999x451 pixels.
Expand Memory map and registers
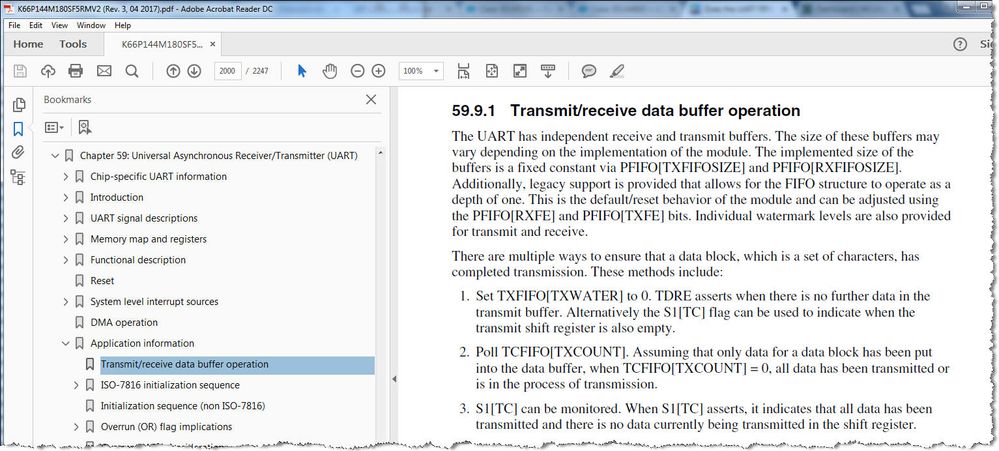[x=66, y=239]
